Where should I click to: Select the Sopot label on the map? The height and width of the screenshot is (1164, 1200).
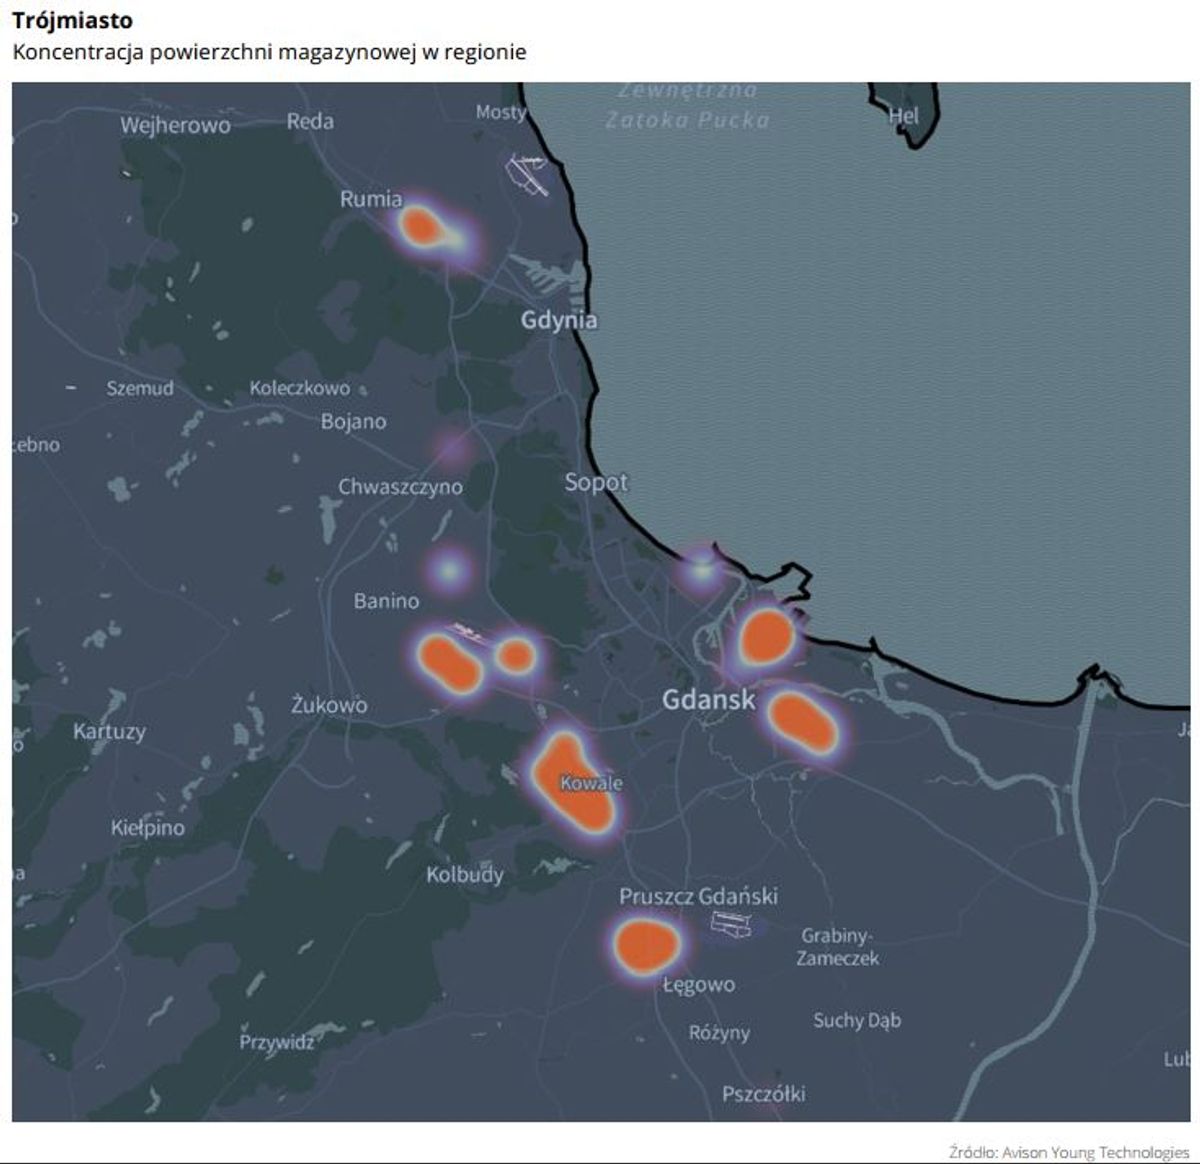click(x=596, y=482)
